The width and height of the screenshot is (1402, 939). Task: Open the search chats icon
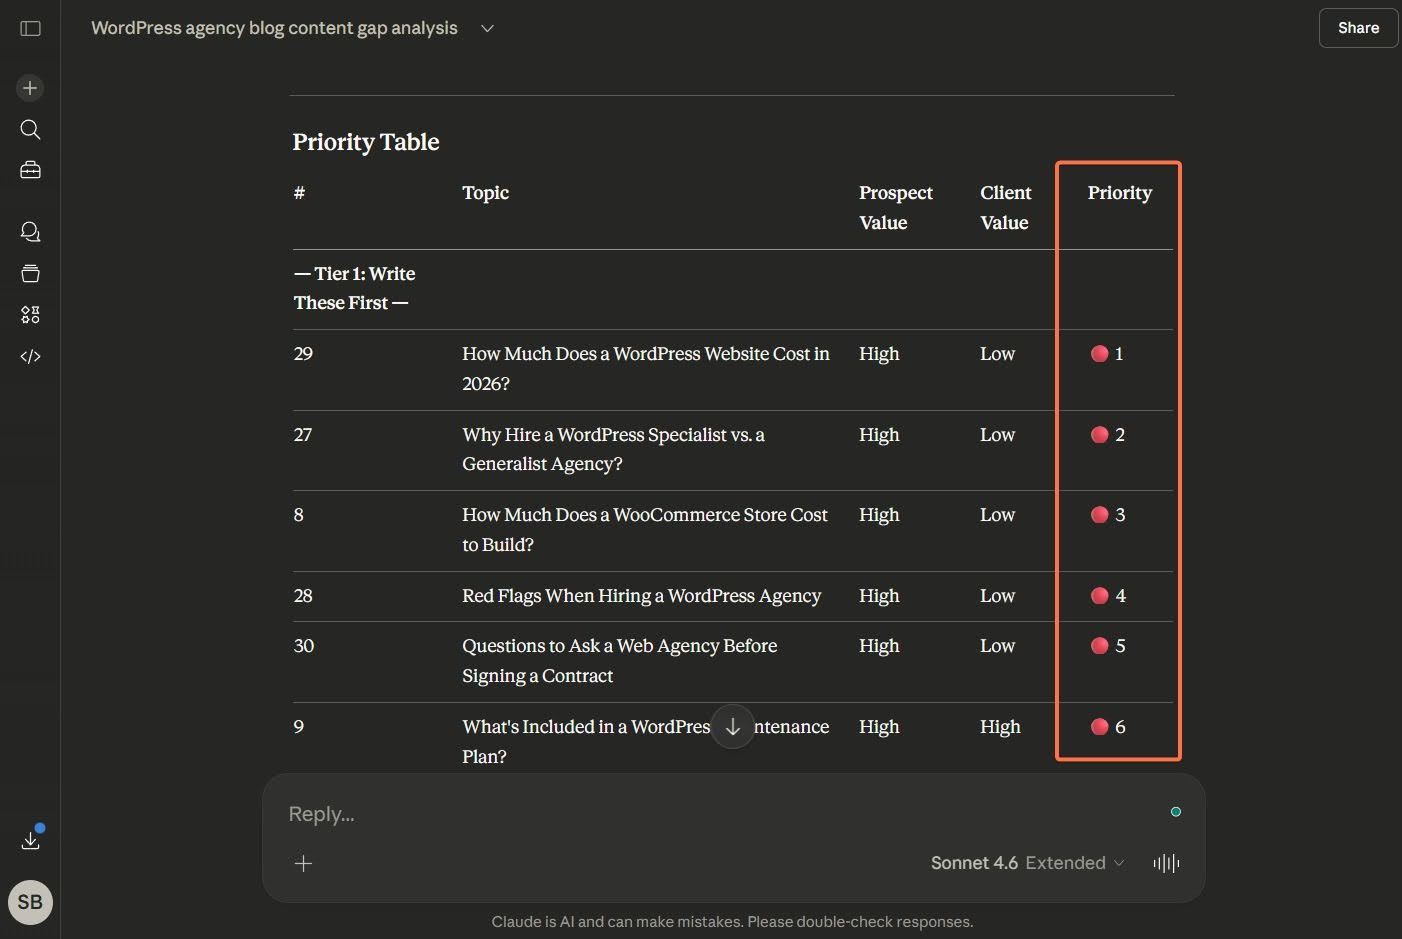click(30, 129)
